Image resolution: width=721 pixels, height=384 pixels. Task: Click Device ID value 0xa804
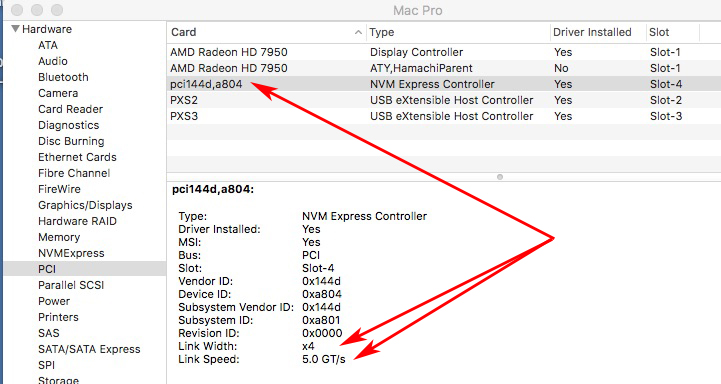322,294
